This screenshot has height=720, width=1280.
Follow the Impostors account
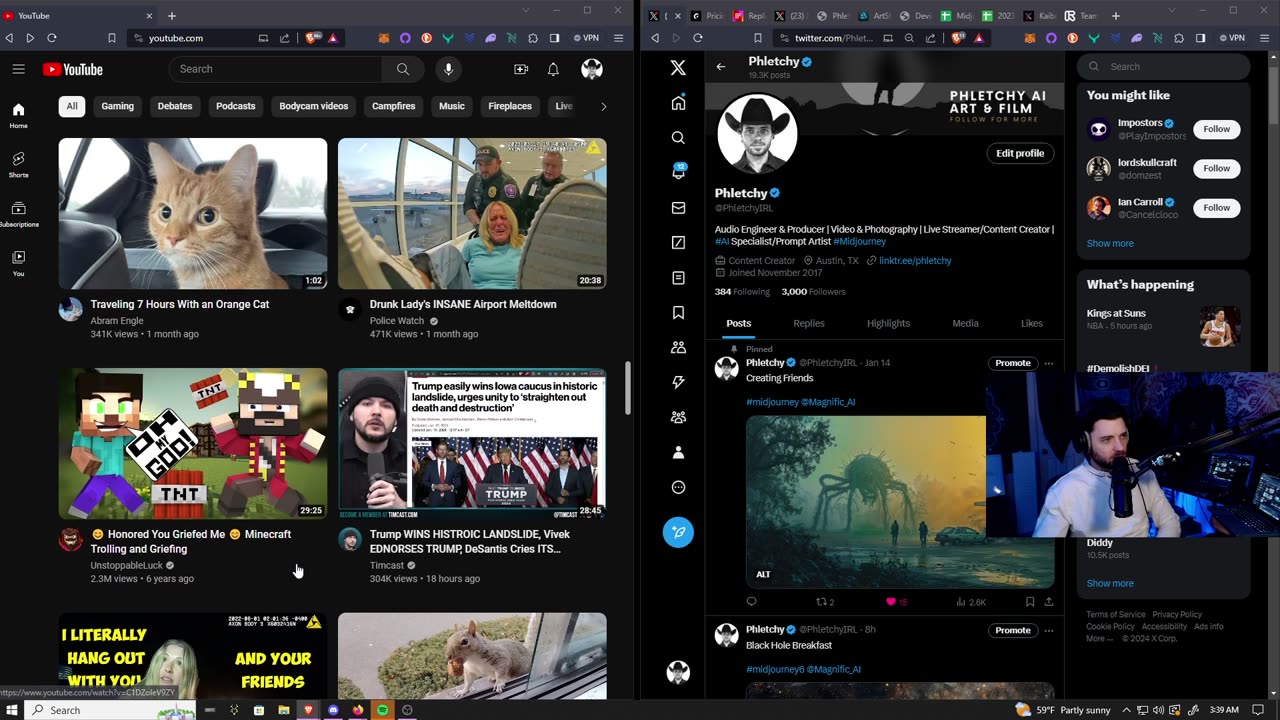[x=1216, y=129]
